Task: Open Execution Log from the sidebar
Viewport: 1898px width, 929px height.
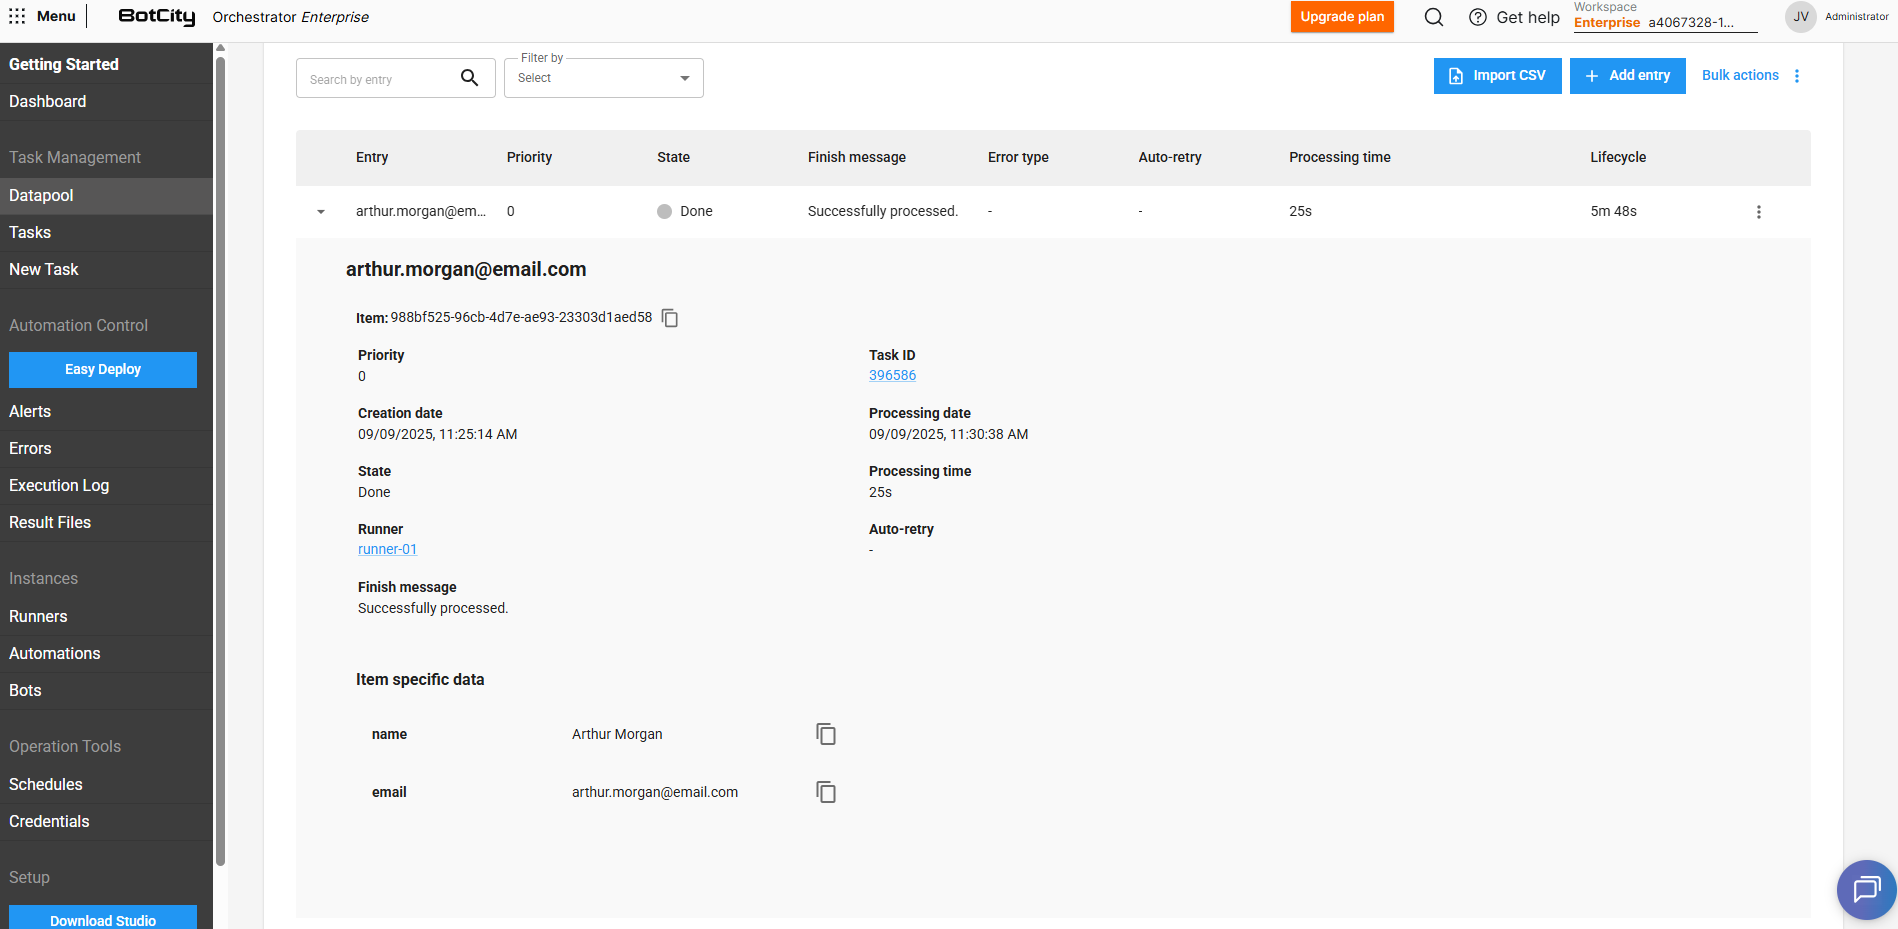Action: tap(59, 485)
